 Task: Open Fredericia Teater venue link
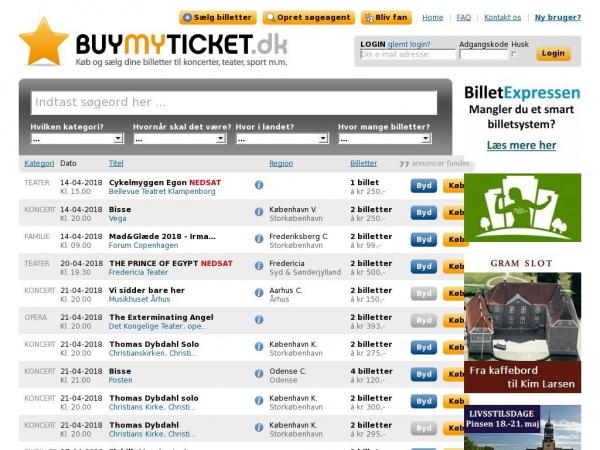[x=138, y=272]
